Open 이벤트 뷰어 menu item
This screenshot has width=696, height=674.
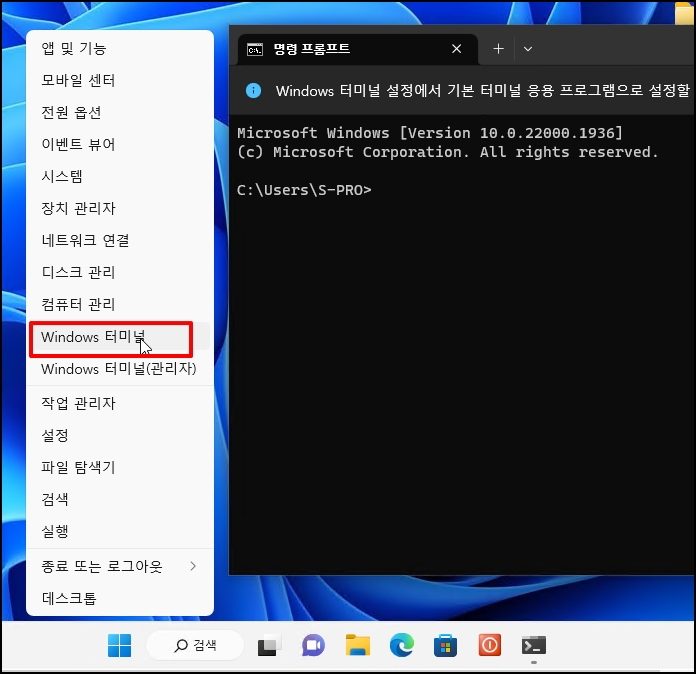tap(120, 144)
